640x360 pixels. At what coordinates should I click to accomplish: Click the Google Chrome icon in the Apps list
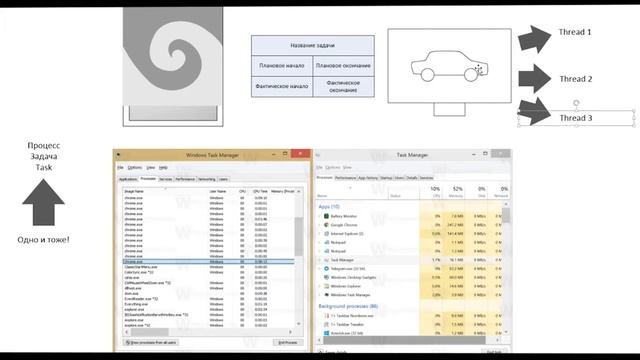(326, 225)
